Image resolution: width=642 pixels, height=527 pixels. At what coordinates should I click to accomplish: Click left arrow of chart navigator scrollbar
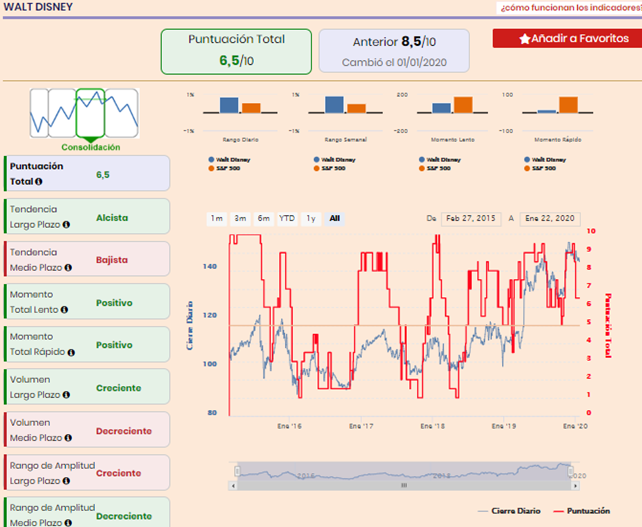[x=233, y=486]
